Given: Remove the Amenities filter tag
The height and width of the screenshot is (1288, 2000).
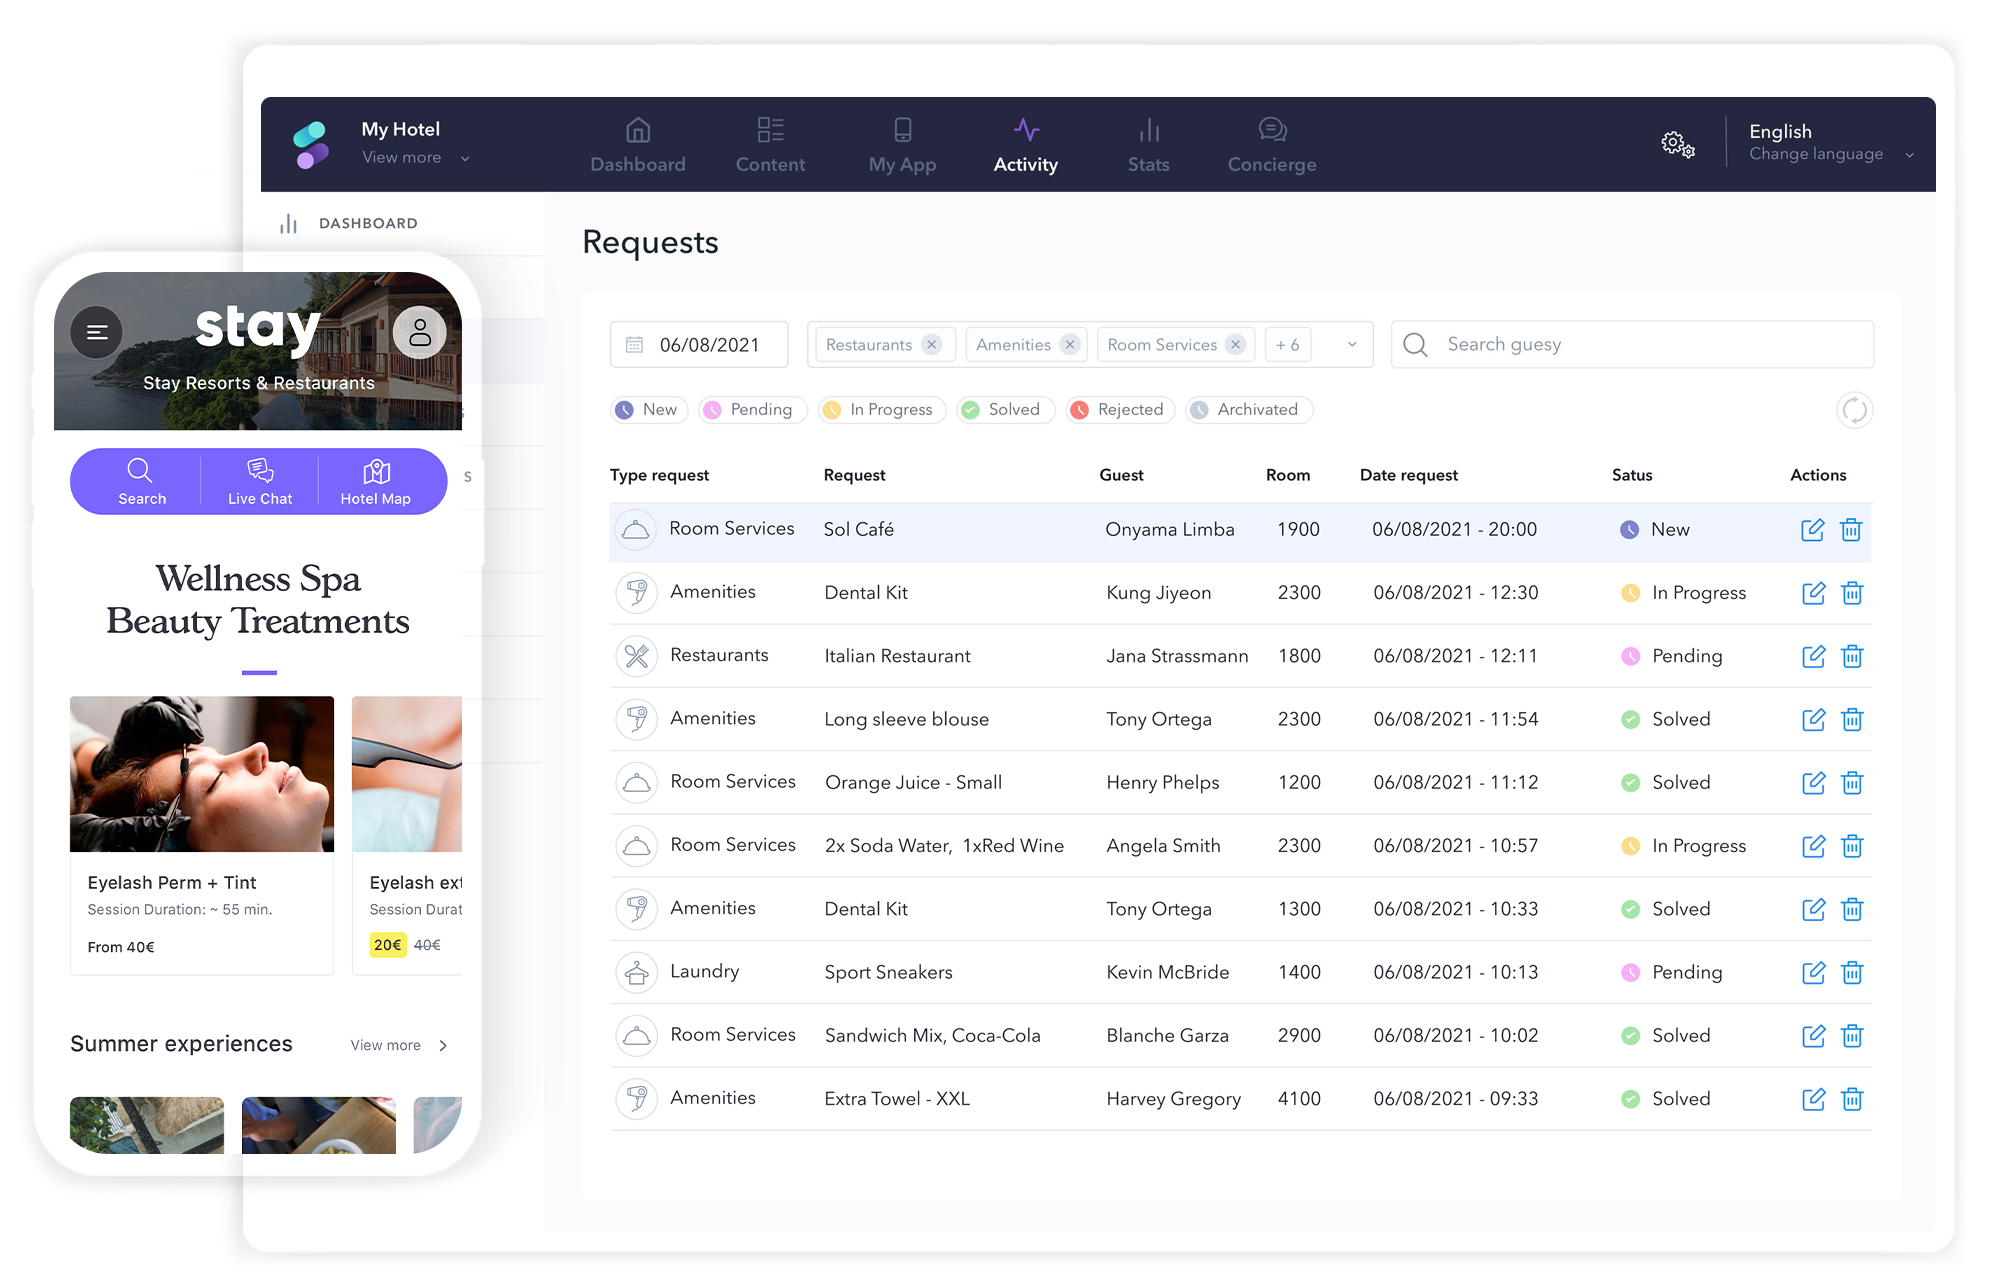Looking at the screenshot, I should click(x=1071, y=344).
